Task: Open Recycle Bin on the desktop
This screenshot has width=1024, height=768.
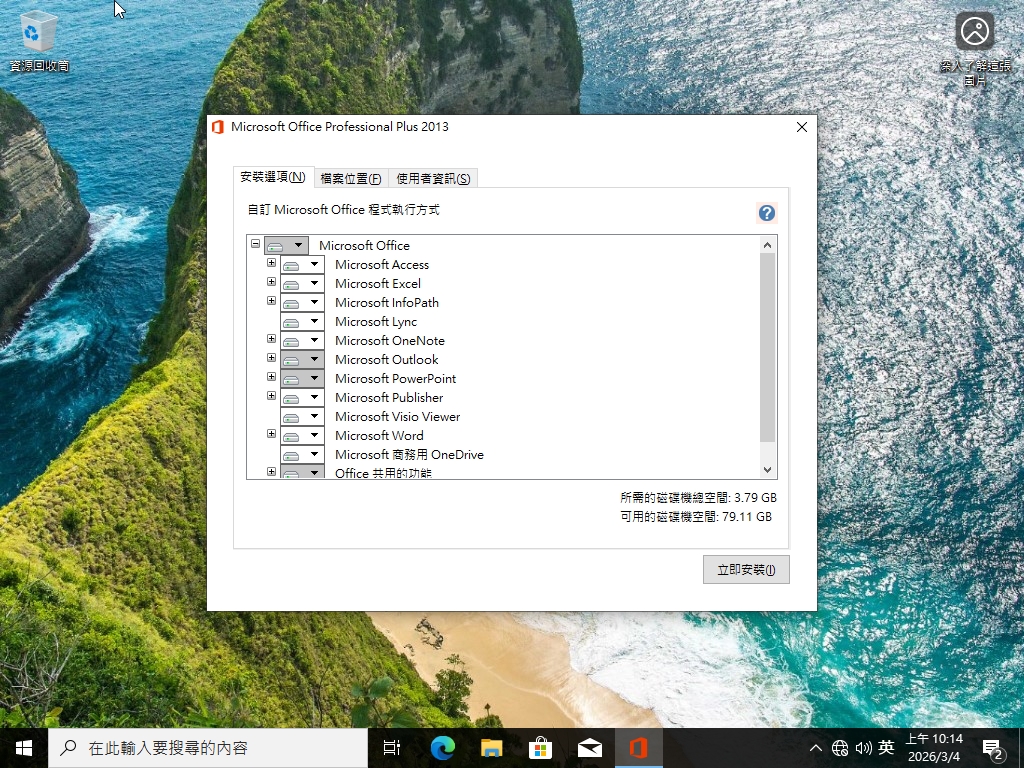Action: coord(38,40)
